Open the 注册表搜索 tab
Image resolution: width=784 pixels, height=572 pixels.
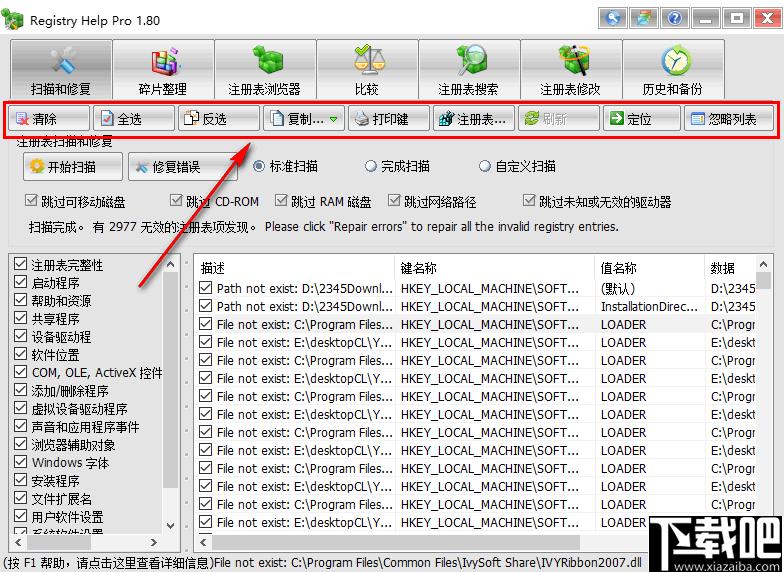469,70
